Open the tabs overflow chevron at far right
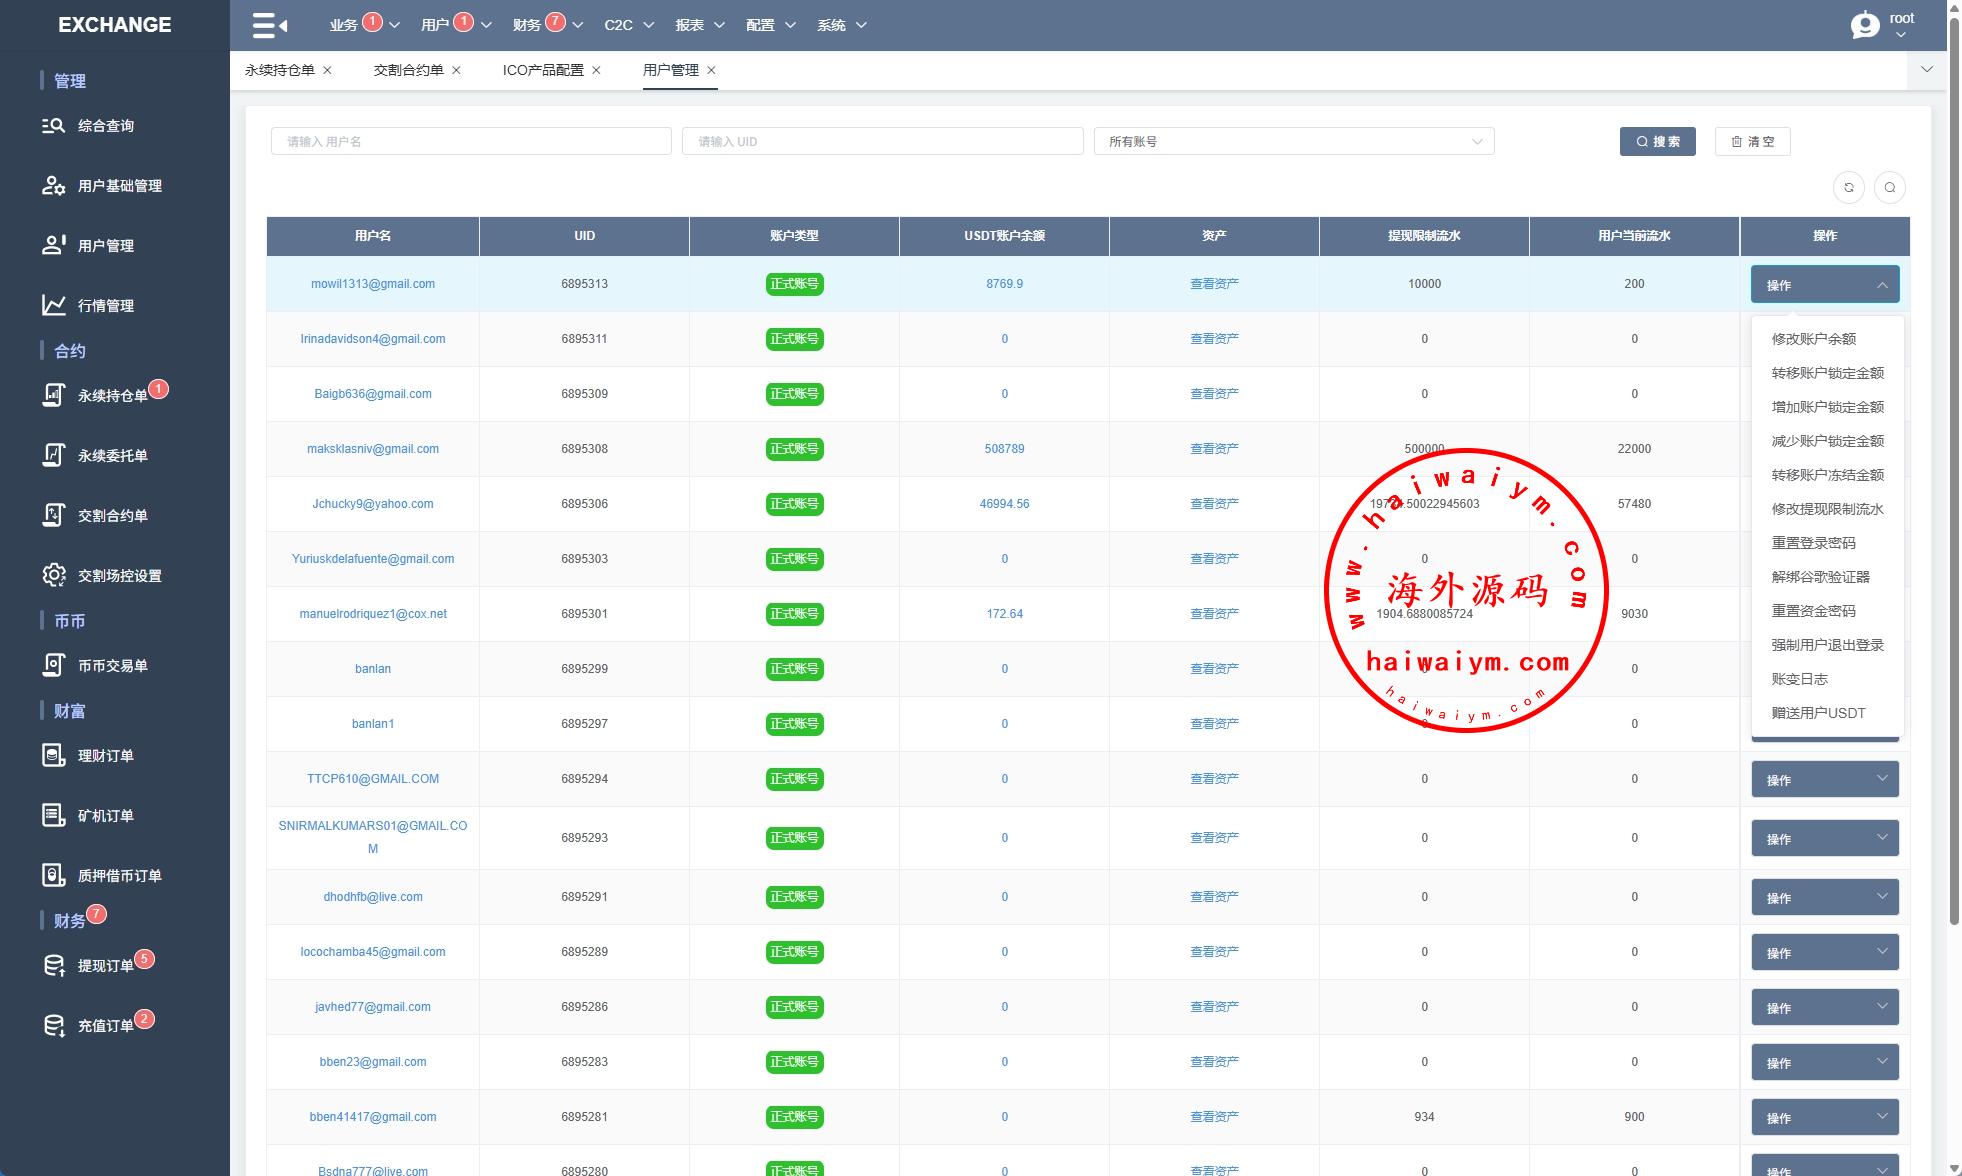 tap(1926, 70)
